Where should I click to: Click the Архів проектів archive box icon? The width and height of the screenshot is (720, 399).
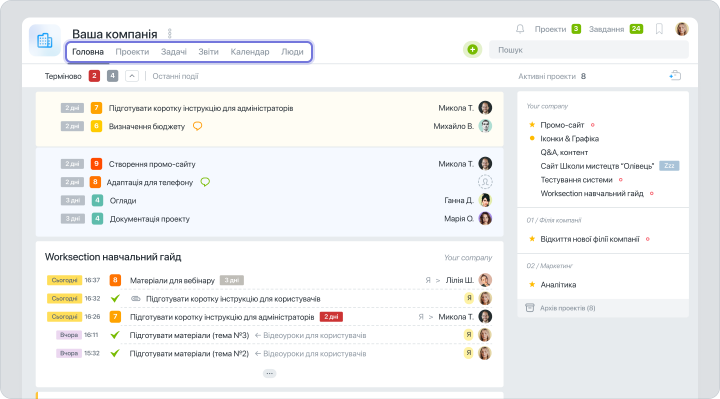(x=529, y=308)
